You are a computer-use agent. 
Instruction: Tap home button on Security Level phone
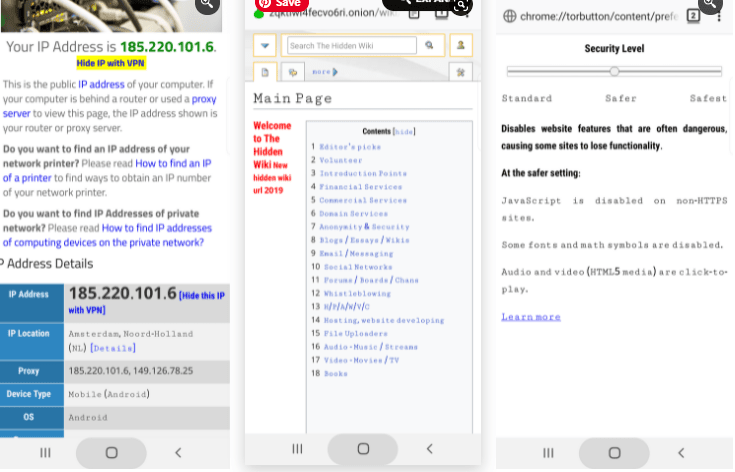pos(614,453)
